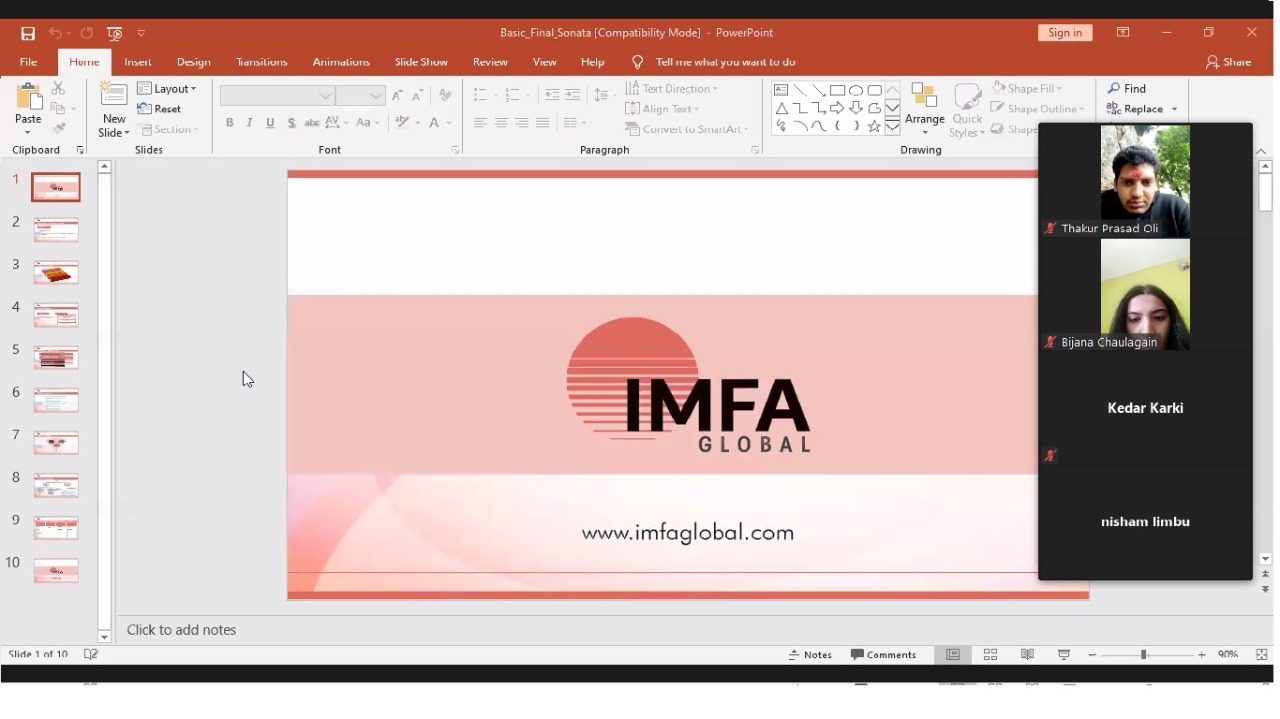
Task: Start Slide Show from status bar icon
Action: (x=1064, y=655)
